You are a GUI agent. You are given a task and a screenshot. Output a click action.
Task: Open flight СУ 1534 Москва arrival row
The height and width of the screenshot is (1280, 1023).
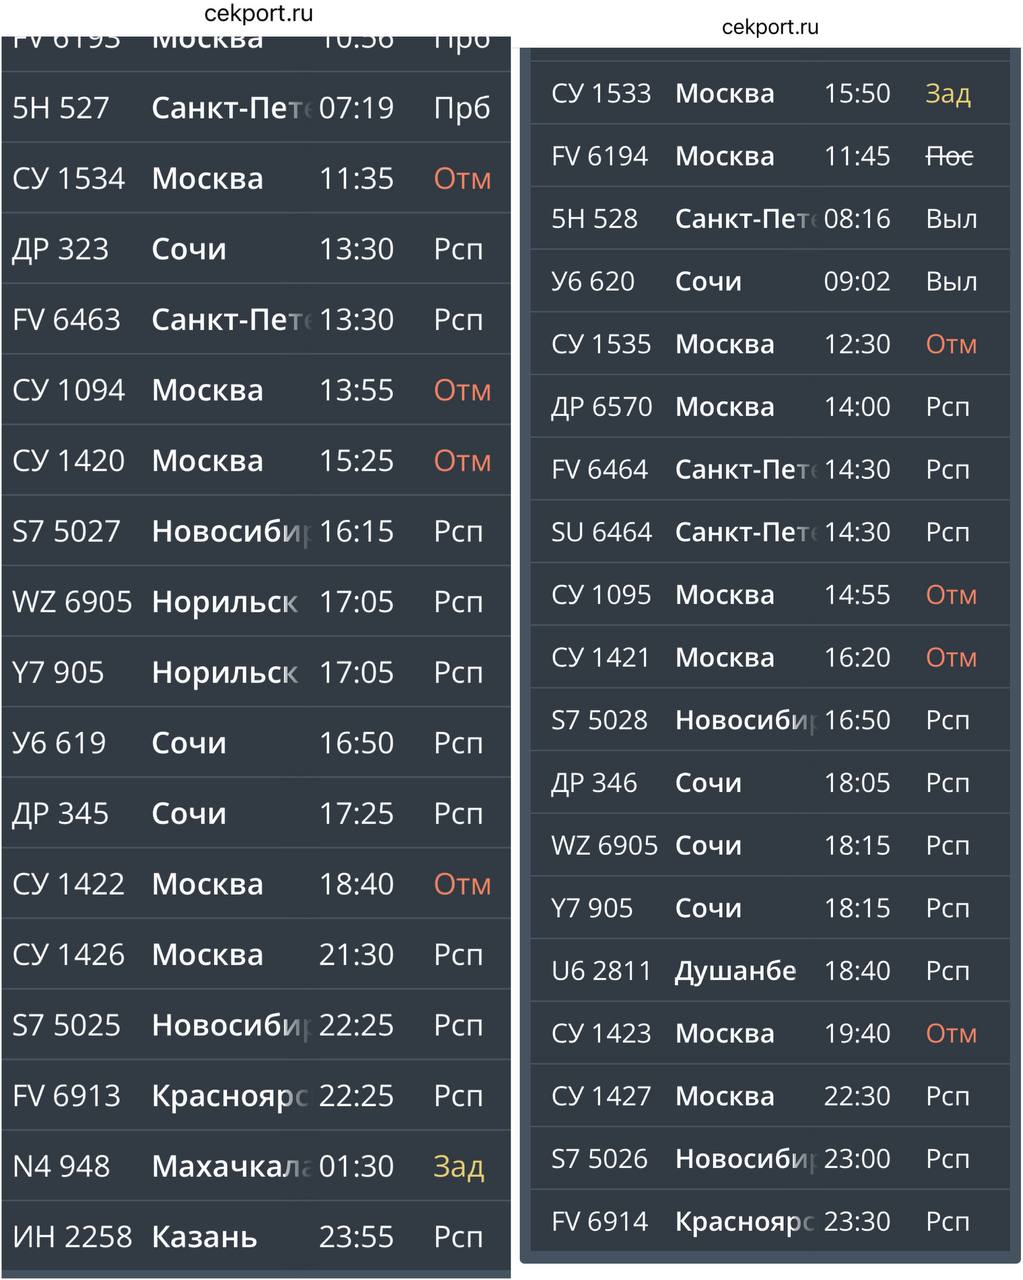pyautogui.click(x=256, y=178)
